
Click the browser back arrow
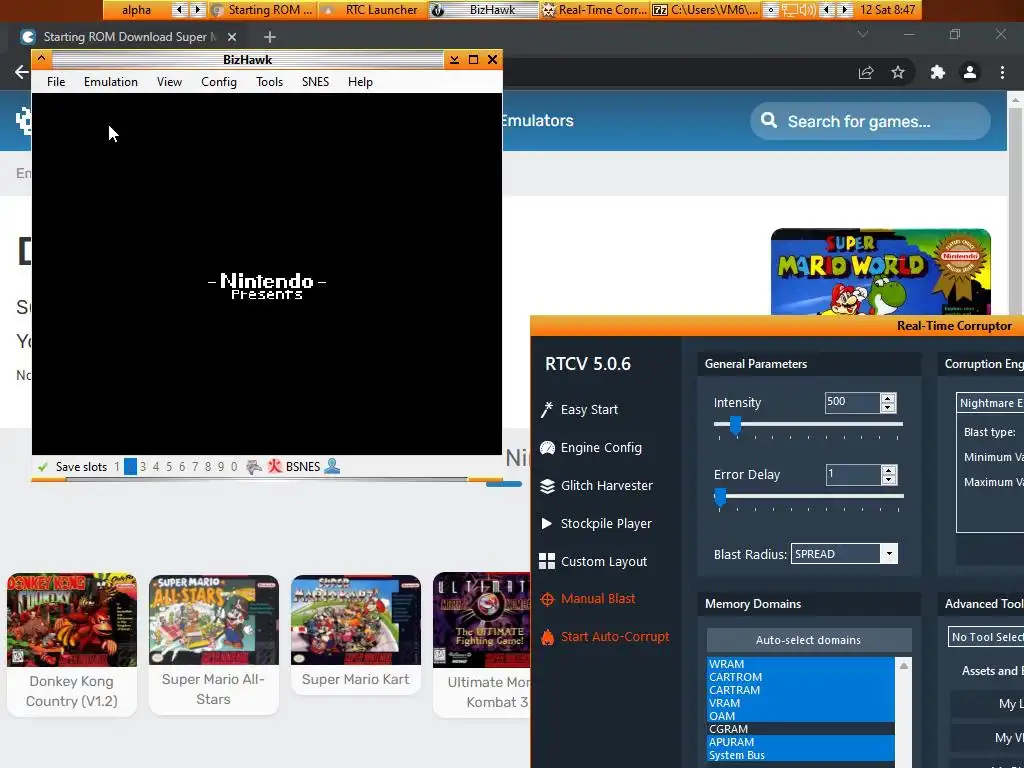pyautogui.click(x=22, y=72)
